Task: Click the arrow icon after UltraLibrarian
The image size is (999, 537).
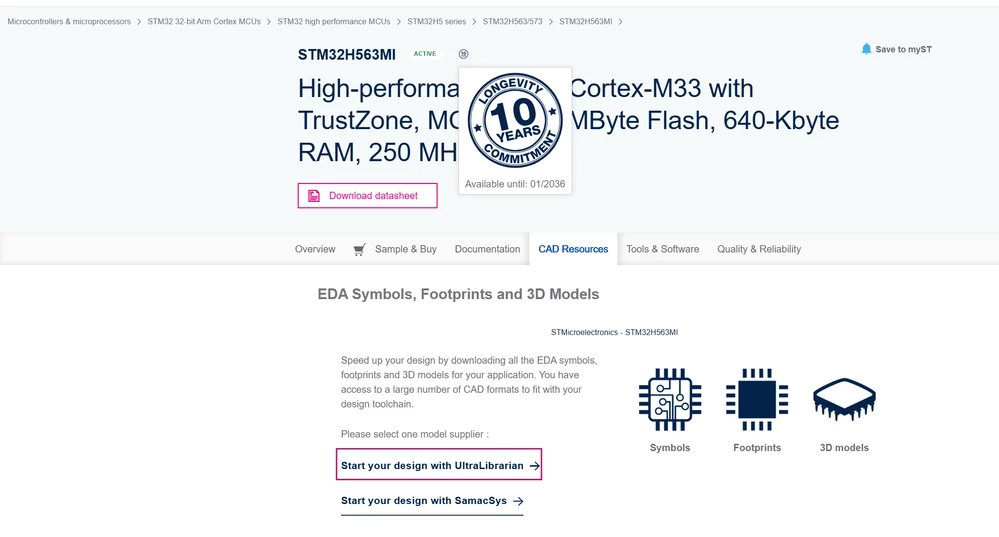Action: tap(535, 466)
